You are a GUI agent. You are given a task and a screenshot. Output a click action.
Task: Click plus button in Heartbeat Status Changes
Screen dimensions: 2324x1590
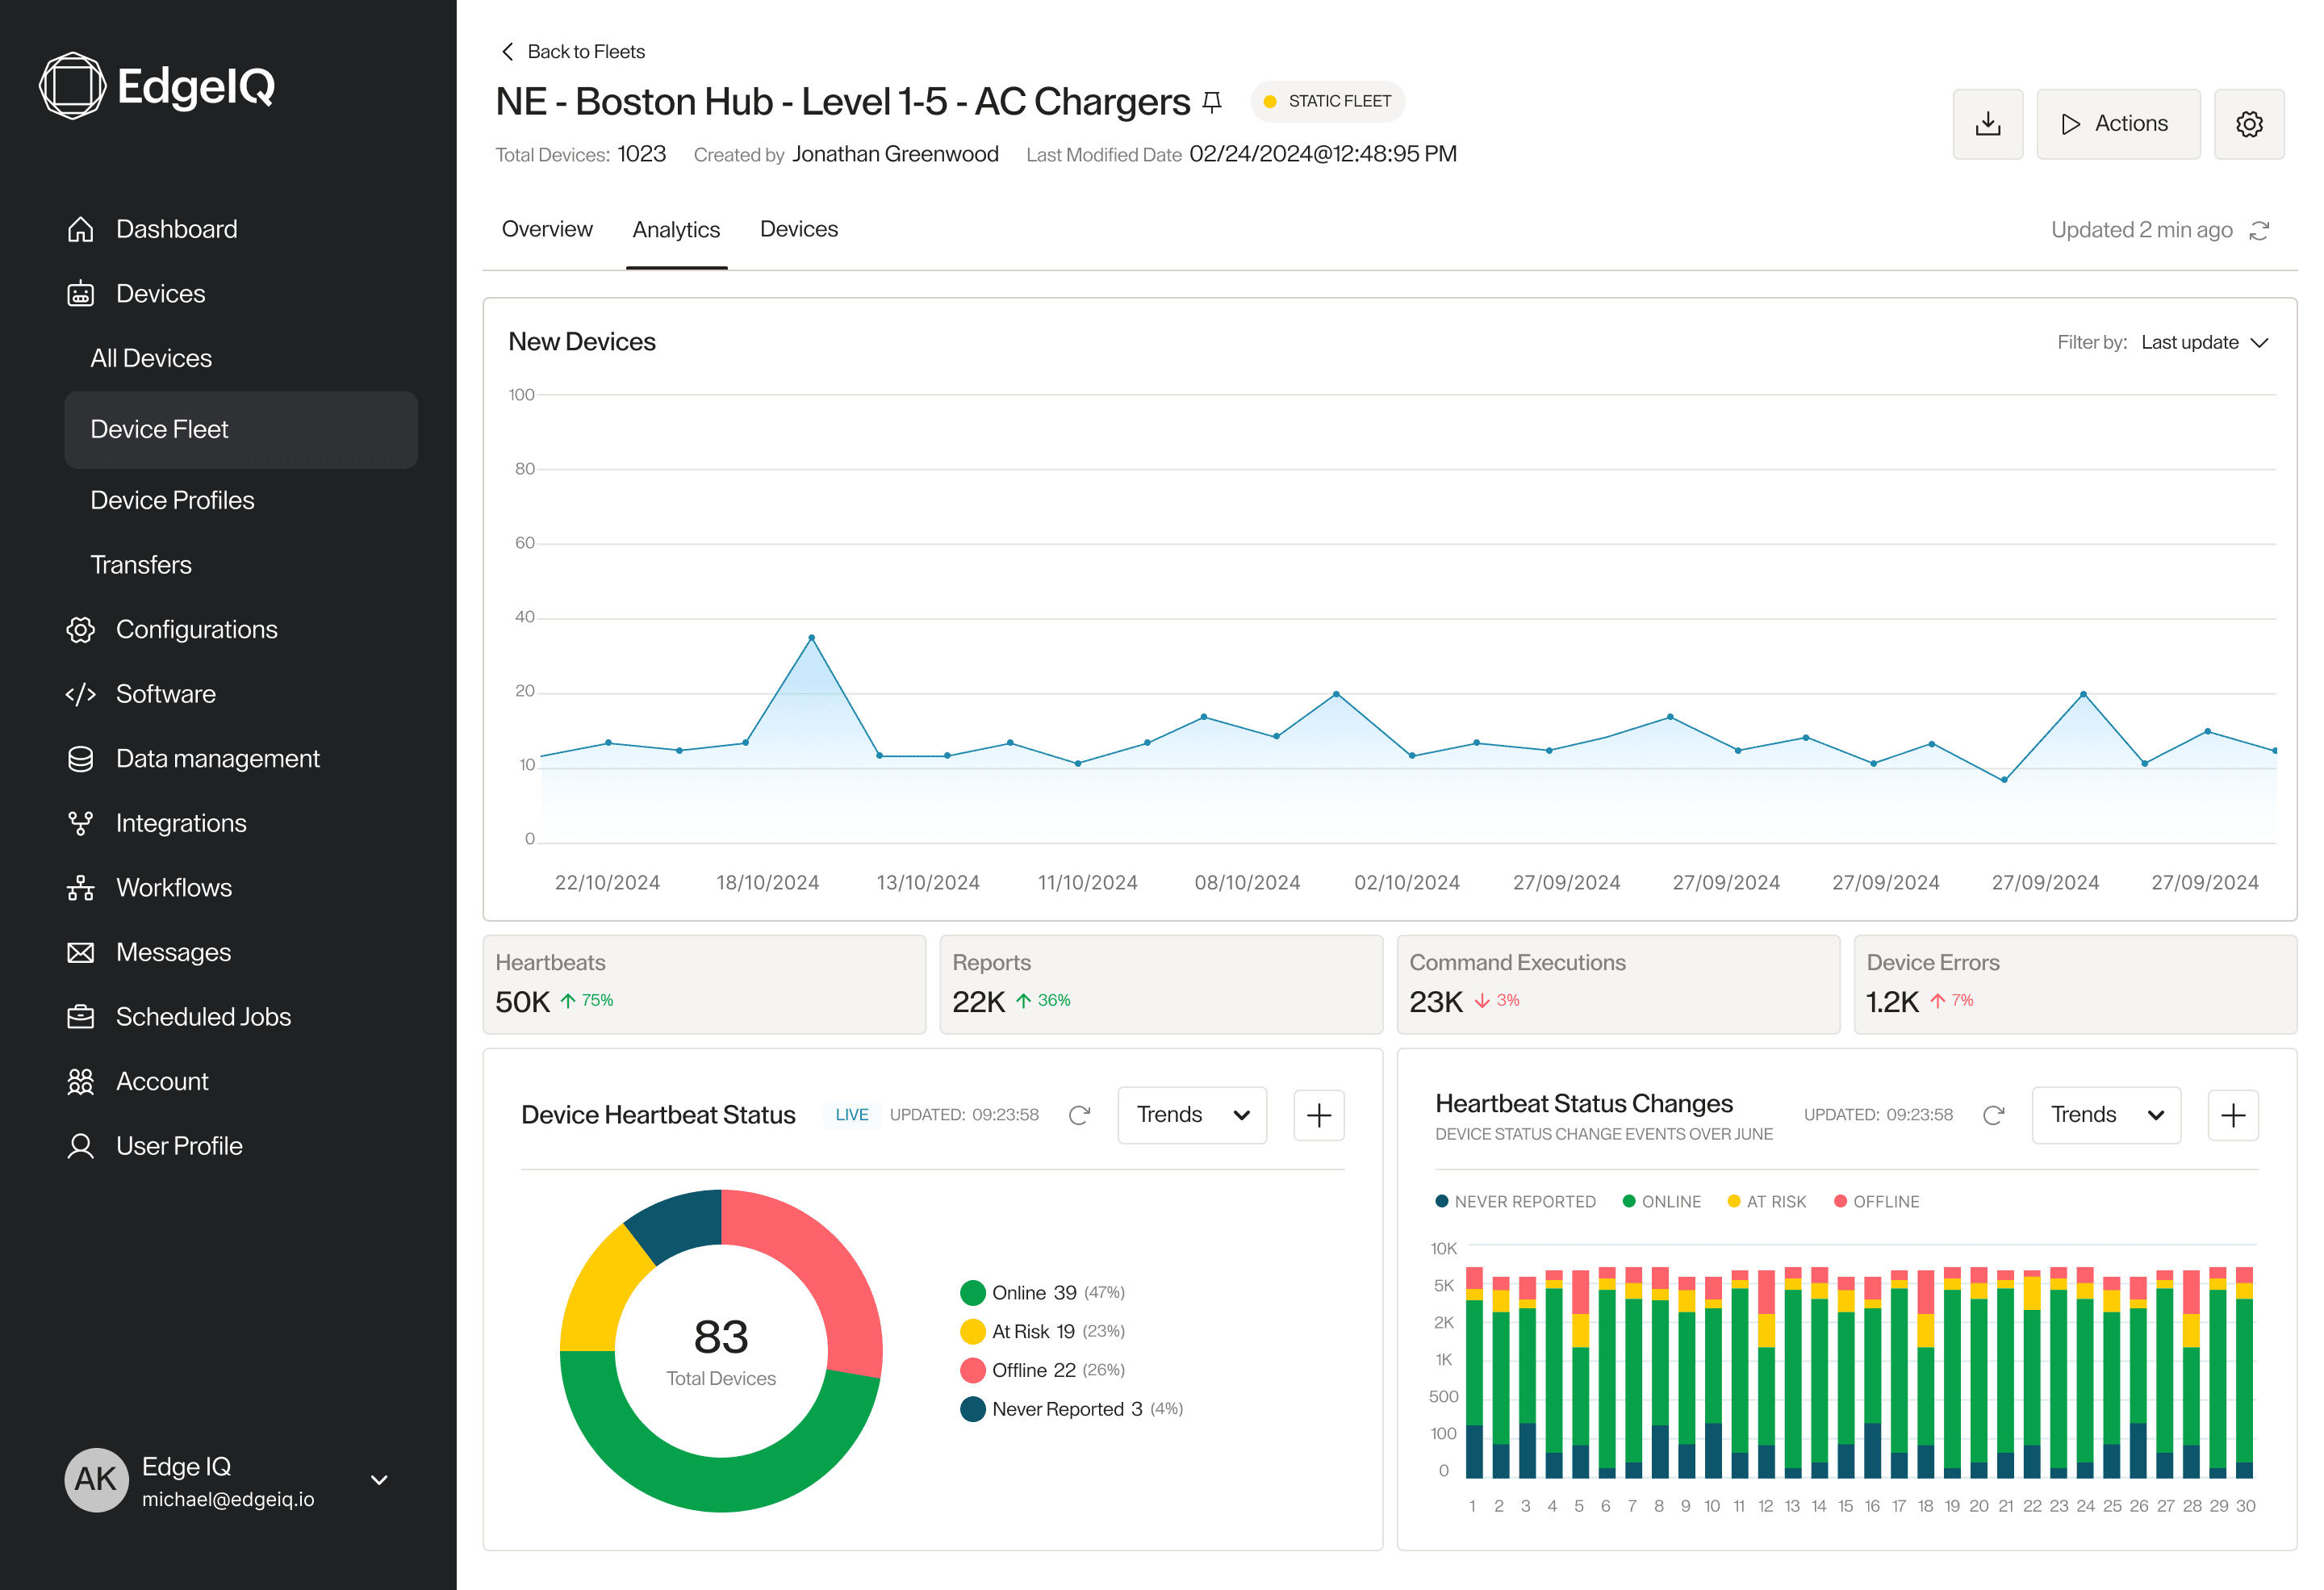[x=2232, y=1115]
